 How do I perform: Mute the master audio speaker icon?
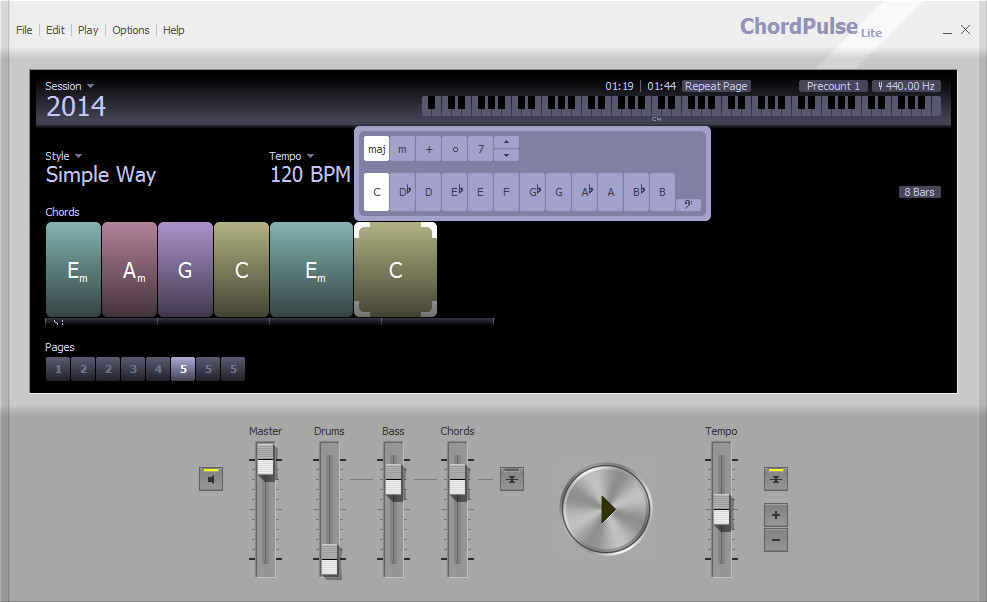coord(211,479)
